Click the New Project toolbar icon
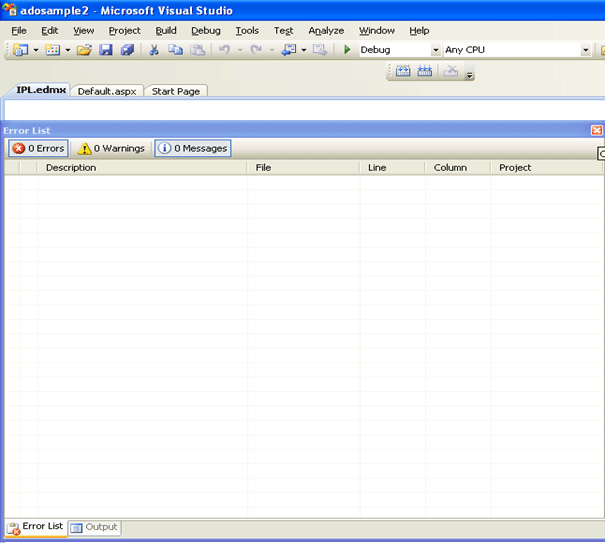605x543 pixels. pos(21,50)
